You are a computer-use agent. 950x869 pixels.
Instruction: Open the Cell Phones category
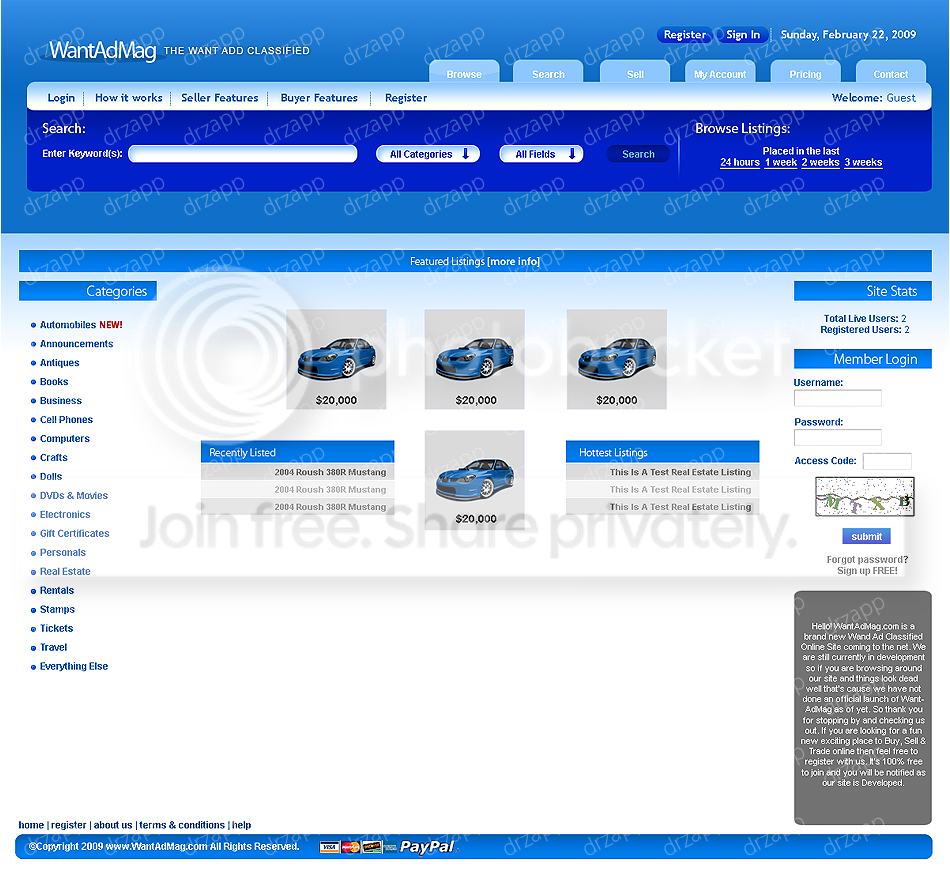(x=66, y=419)
